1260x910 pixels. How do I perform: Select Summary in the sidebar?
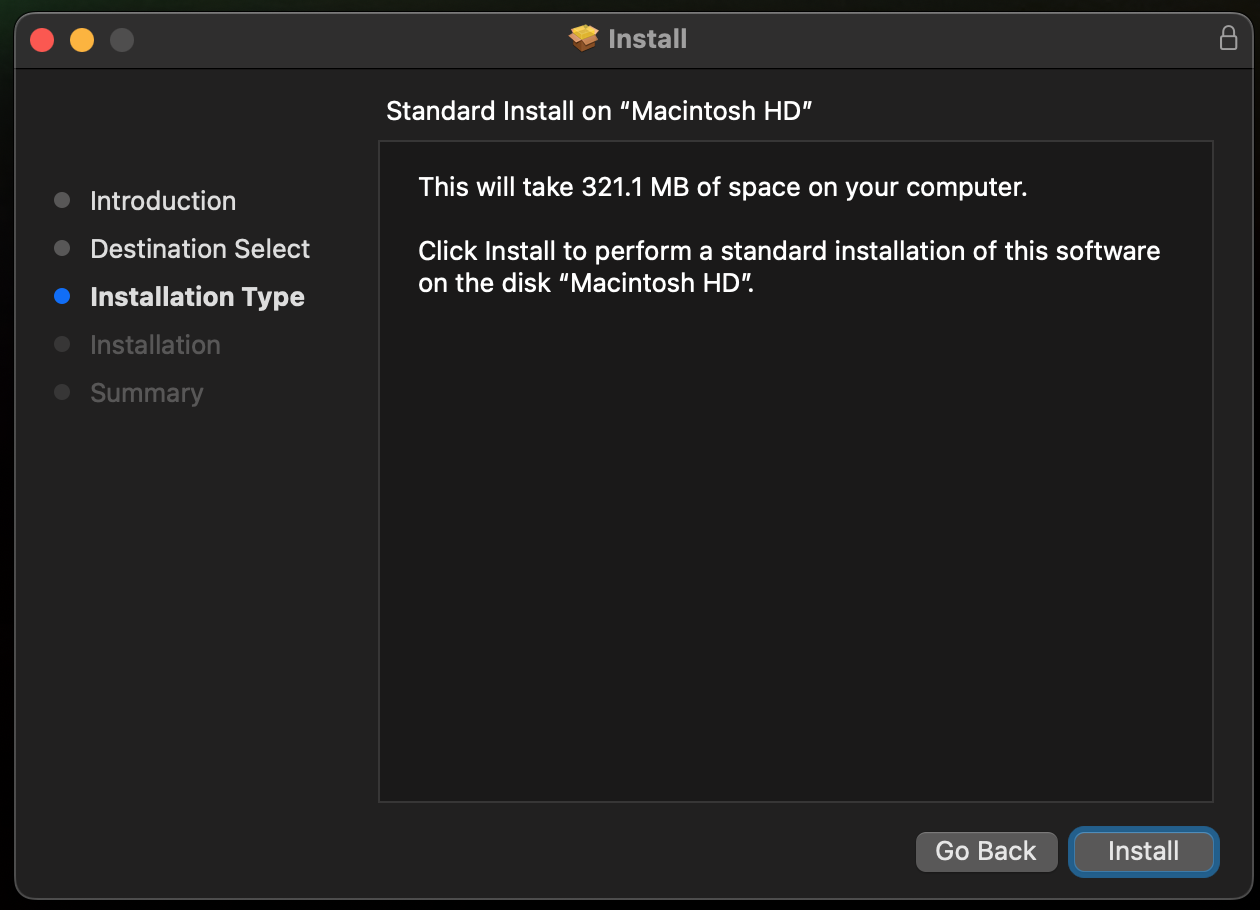coord(146,392)
